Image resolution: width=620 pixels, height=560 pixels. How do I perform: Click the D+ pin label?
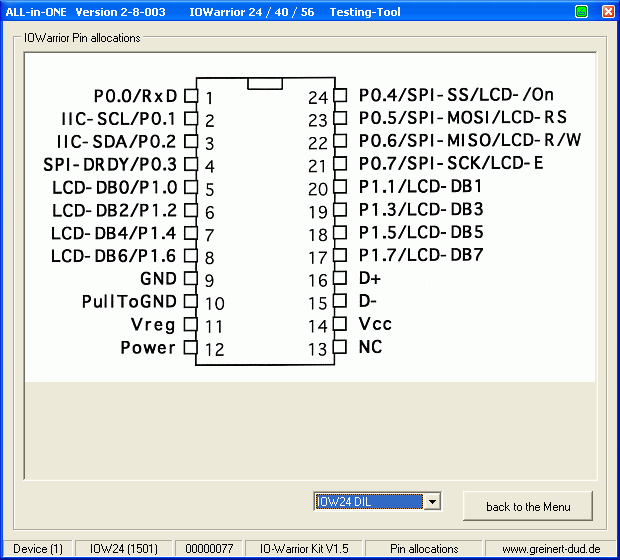(370, 278)
